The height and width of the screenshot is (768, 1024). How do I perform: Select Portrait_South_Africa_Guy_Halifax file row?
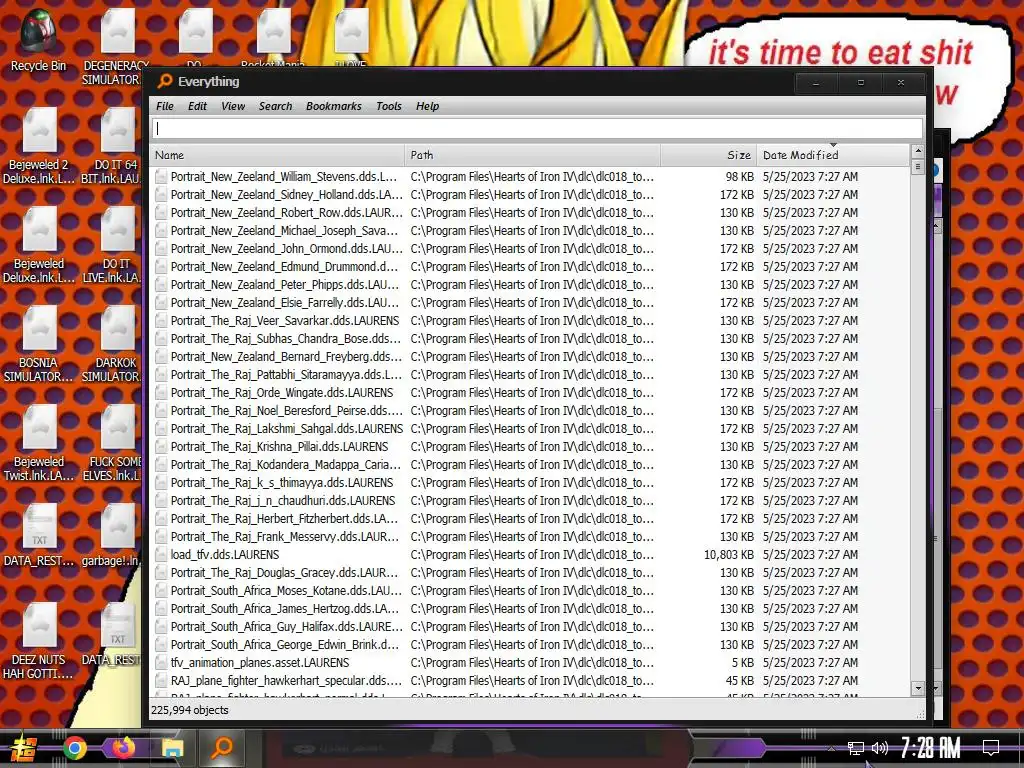530,626
